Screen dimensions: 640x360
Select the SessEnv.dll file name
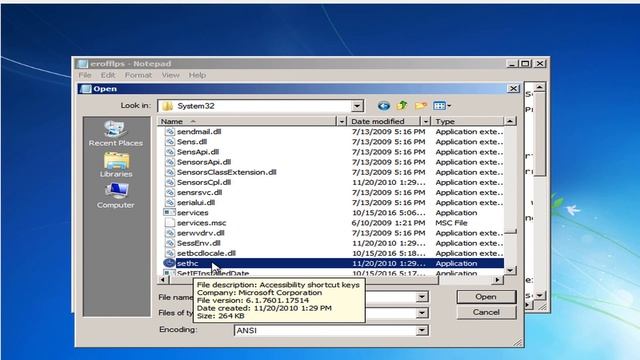pyautogui.click(x=199, y=243)
